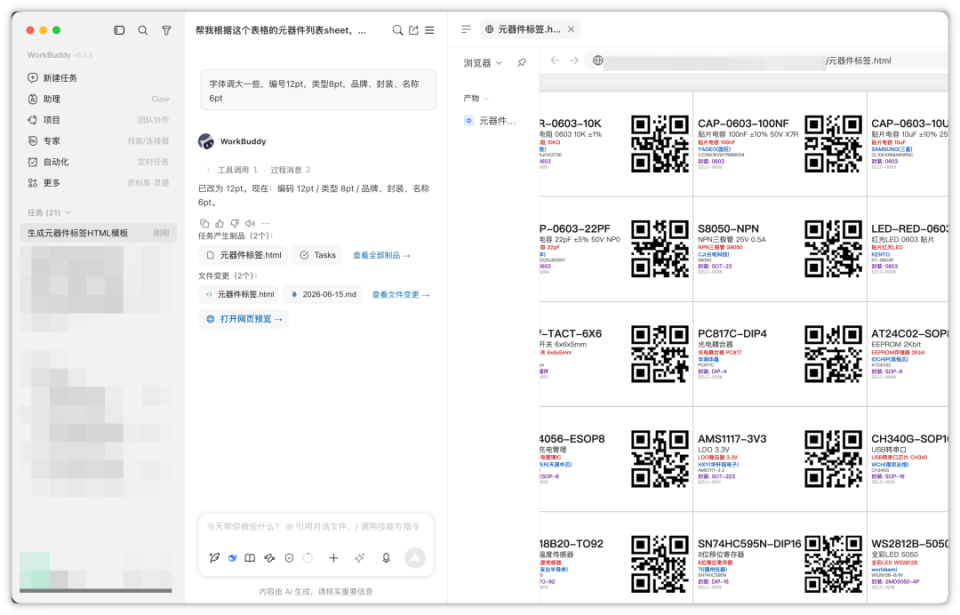Click the blue bird icon in input toolbar

click(233, 558)
